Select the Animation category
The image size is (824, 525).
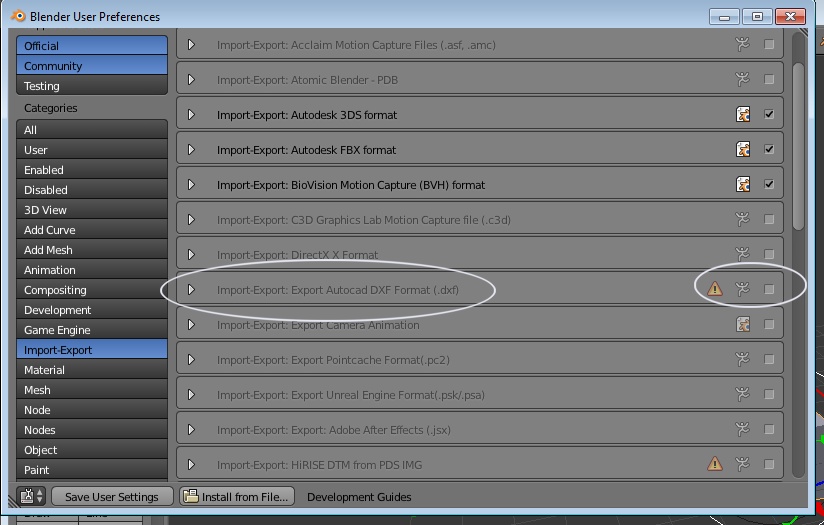click(92, 270)
